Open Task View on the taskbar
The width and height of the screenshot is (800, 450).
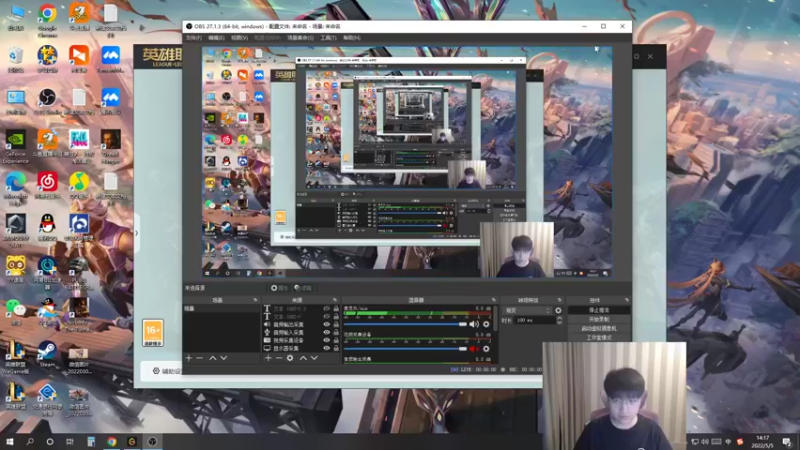[69, 441]
